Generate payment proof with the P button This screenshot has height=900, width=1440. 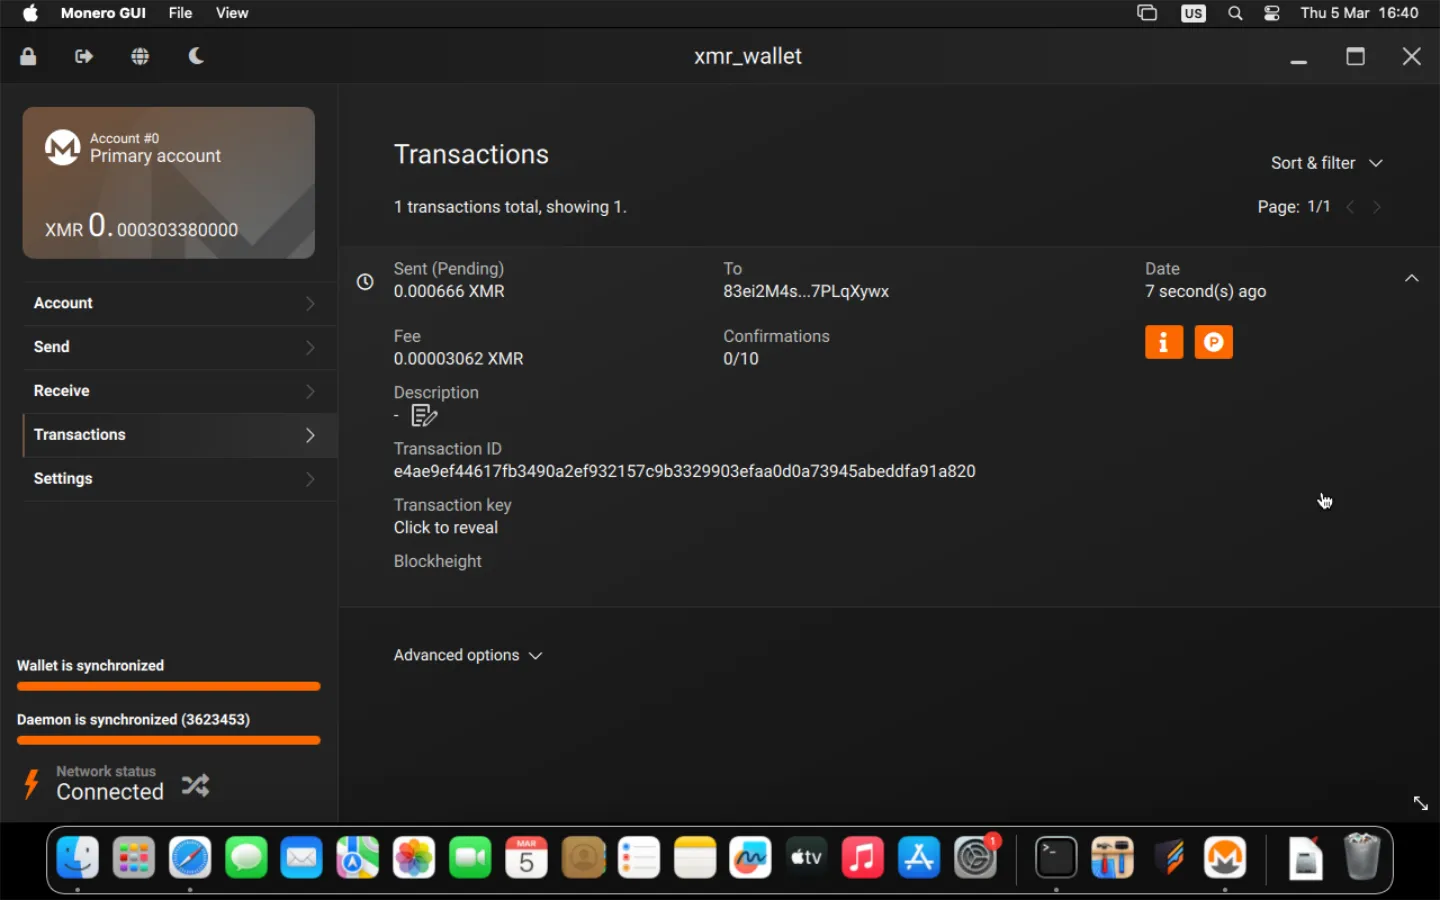(1214, 342)
